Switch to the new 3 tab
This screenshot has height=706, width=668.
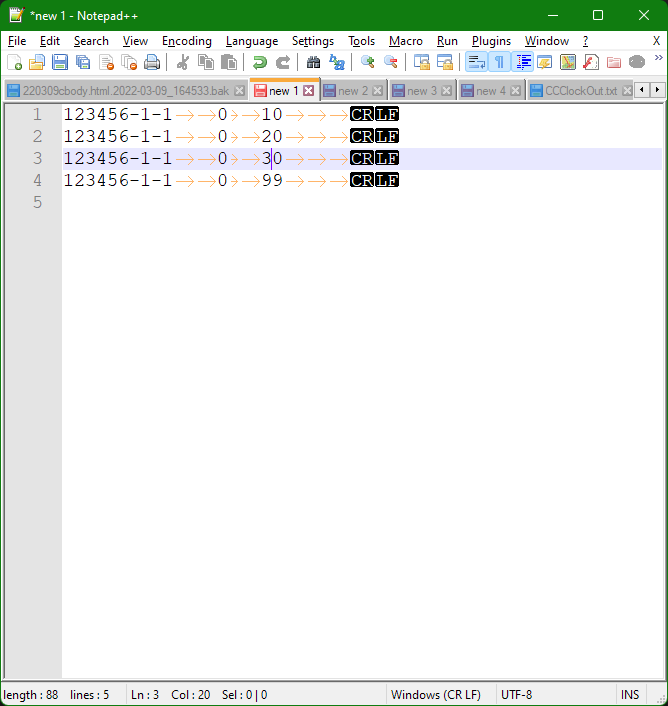[x=422, y=91]
